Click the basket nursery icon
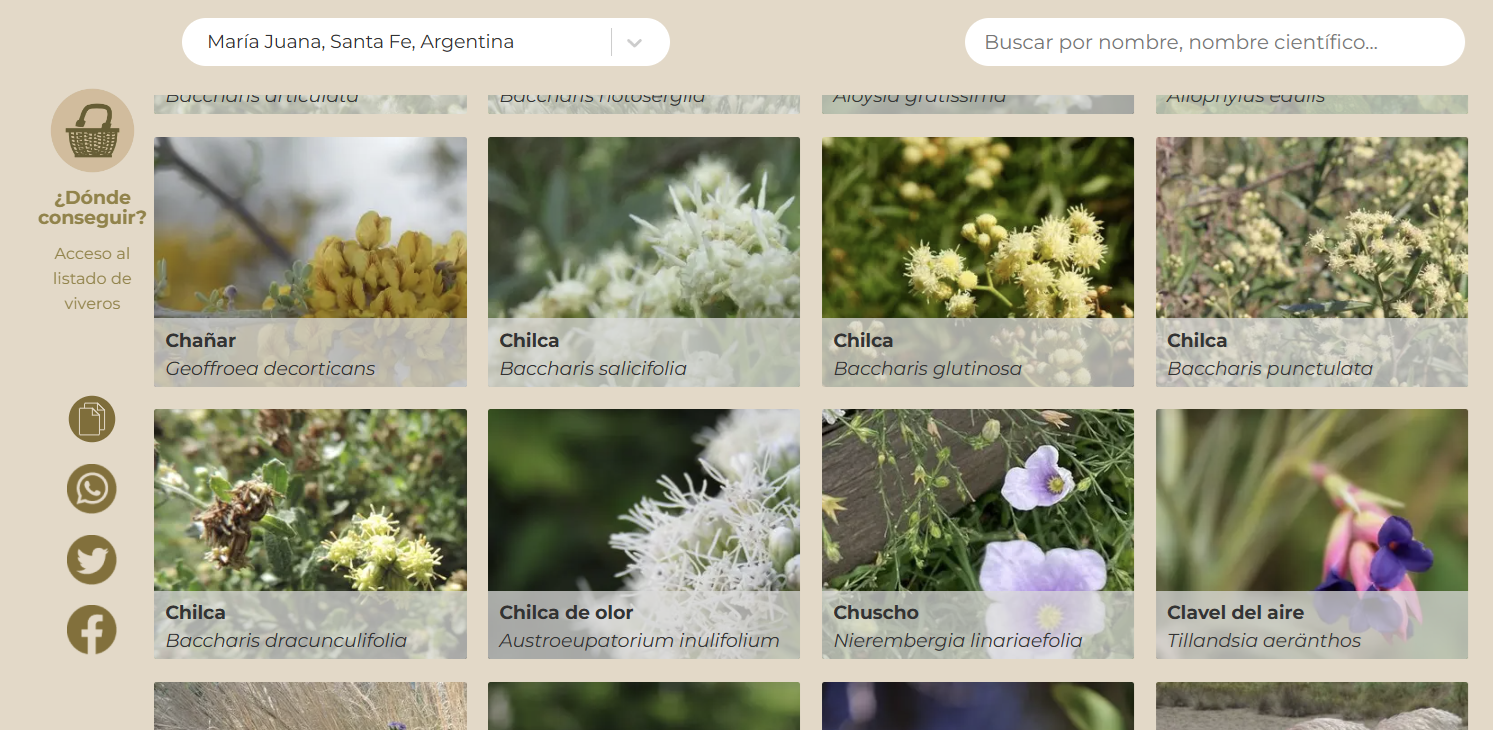This screenshot has width=1493, height=730. (92, 131)
